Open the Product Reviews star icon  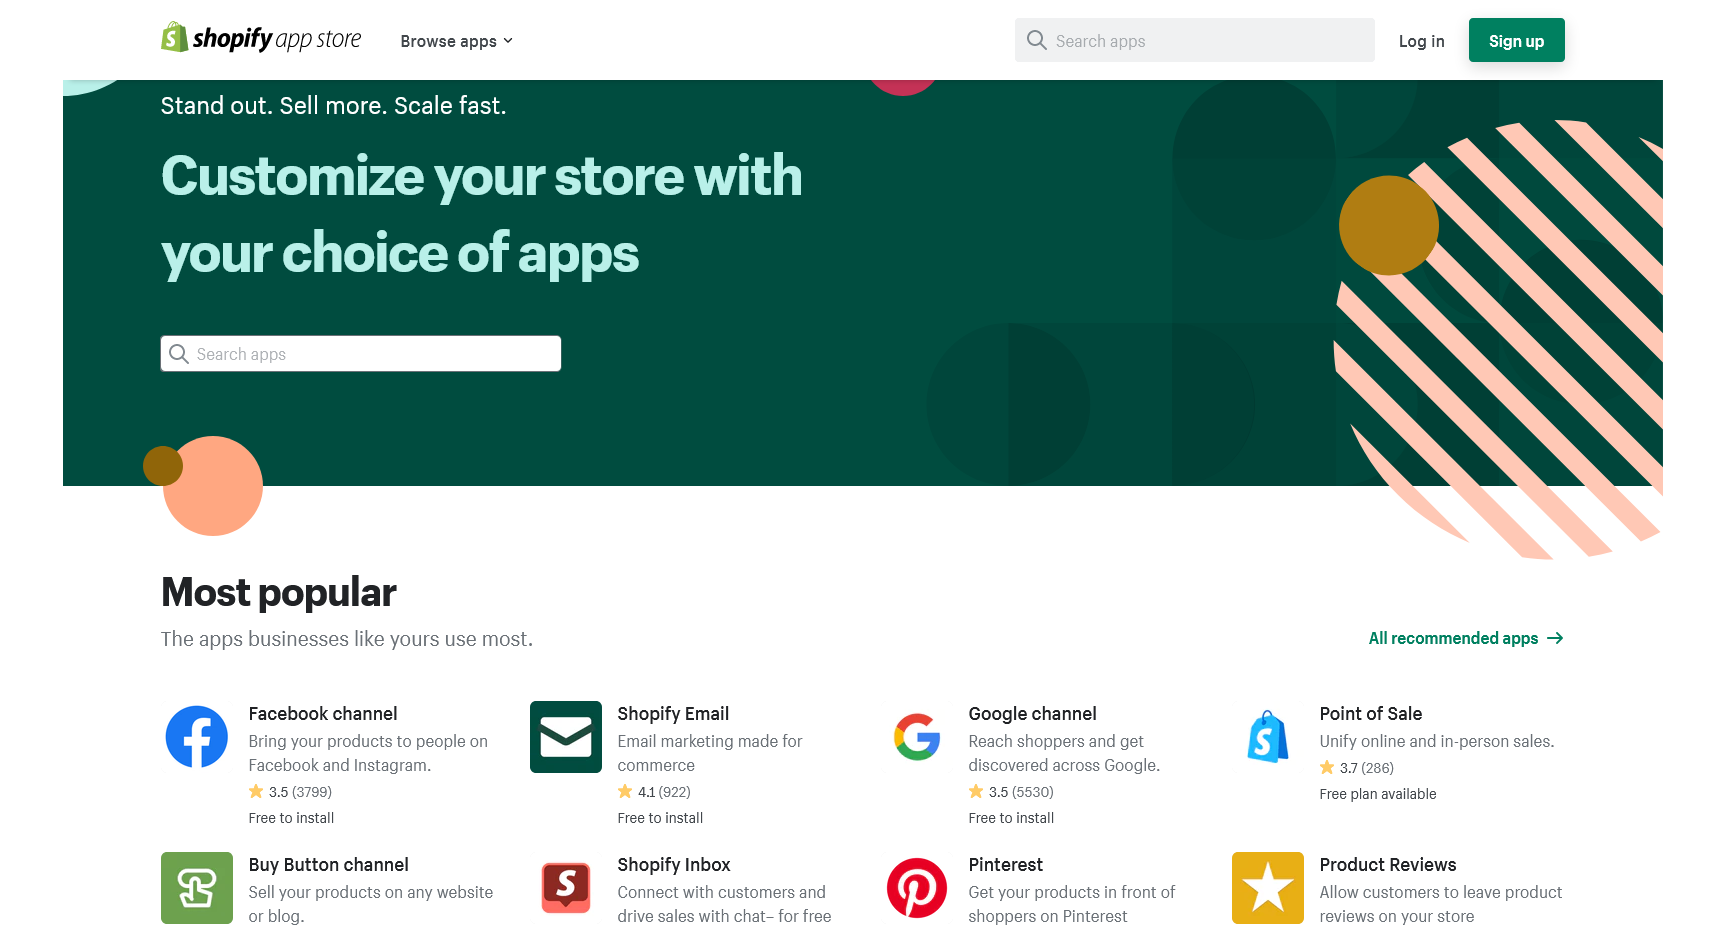pos(1267,888)
